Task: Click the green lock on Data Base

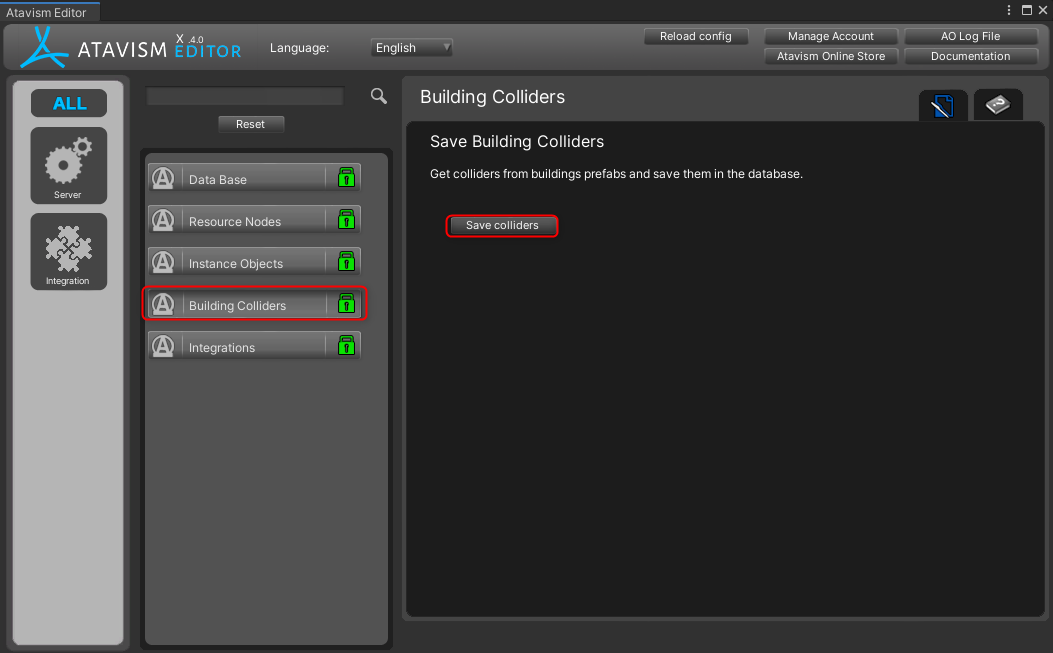Action: pos(346,178)
